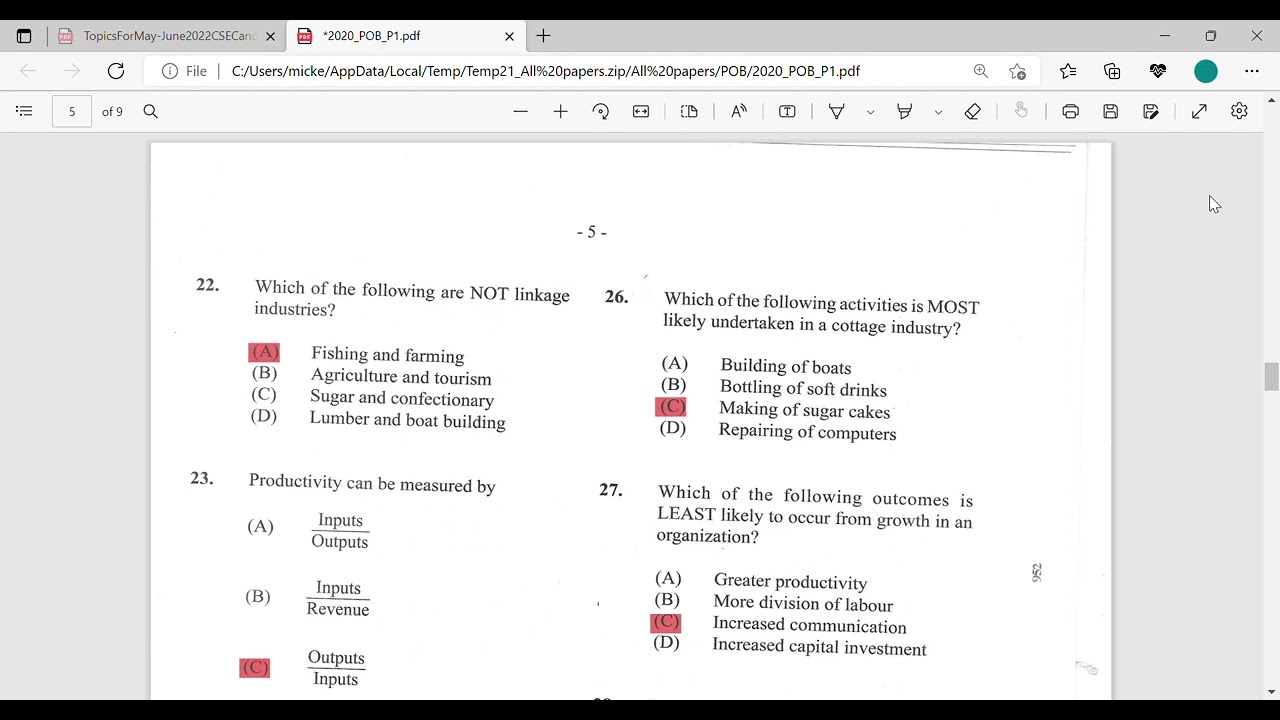This screenshot has width=1280, height=720.
Task: Click 'More division of labour' option
Action: [x=803, y=603]
